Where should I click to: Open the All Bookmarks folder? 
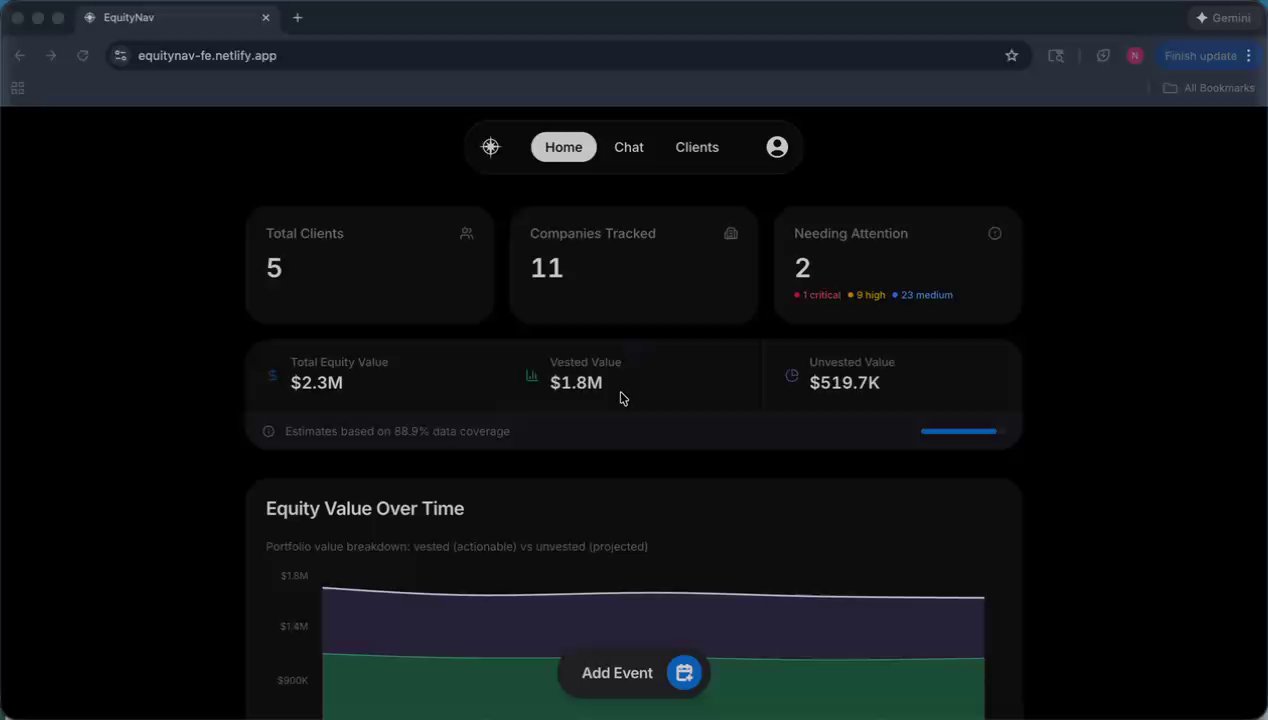(1208, 88)
